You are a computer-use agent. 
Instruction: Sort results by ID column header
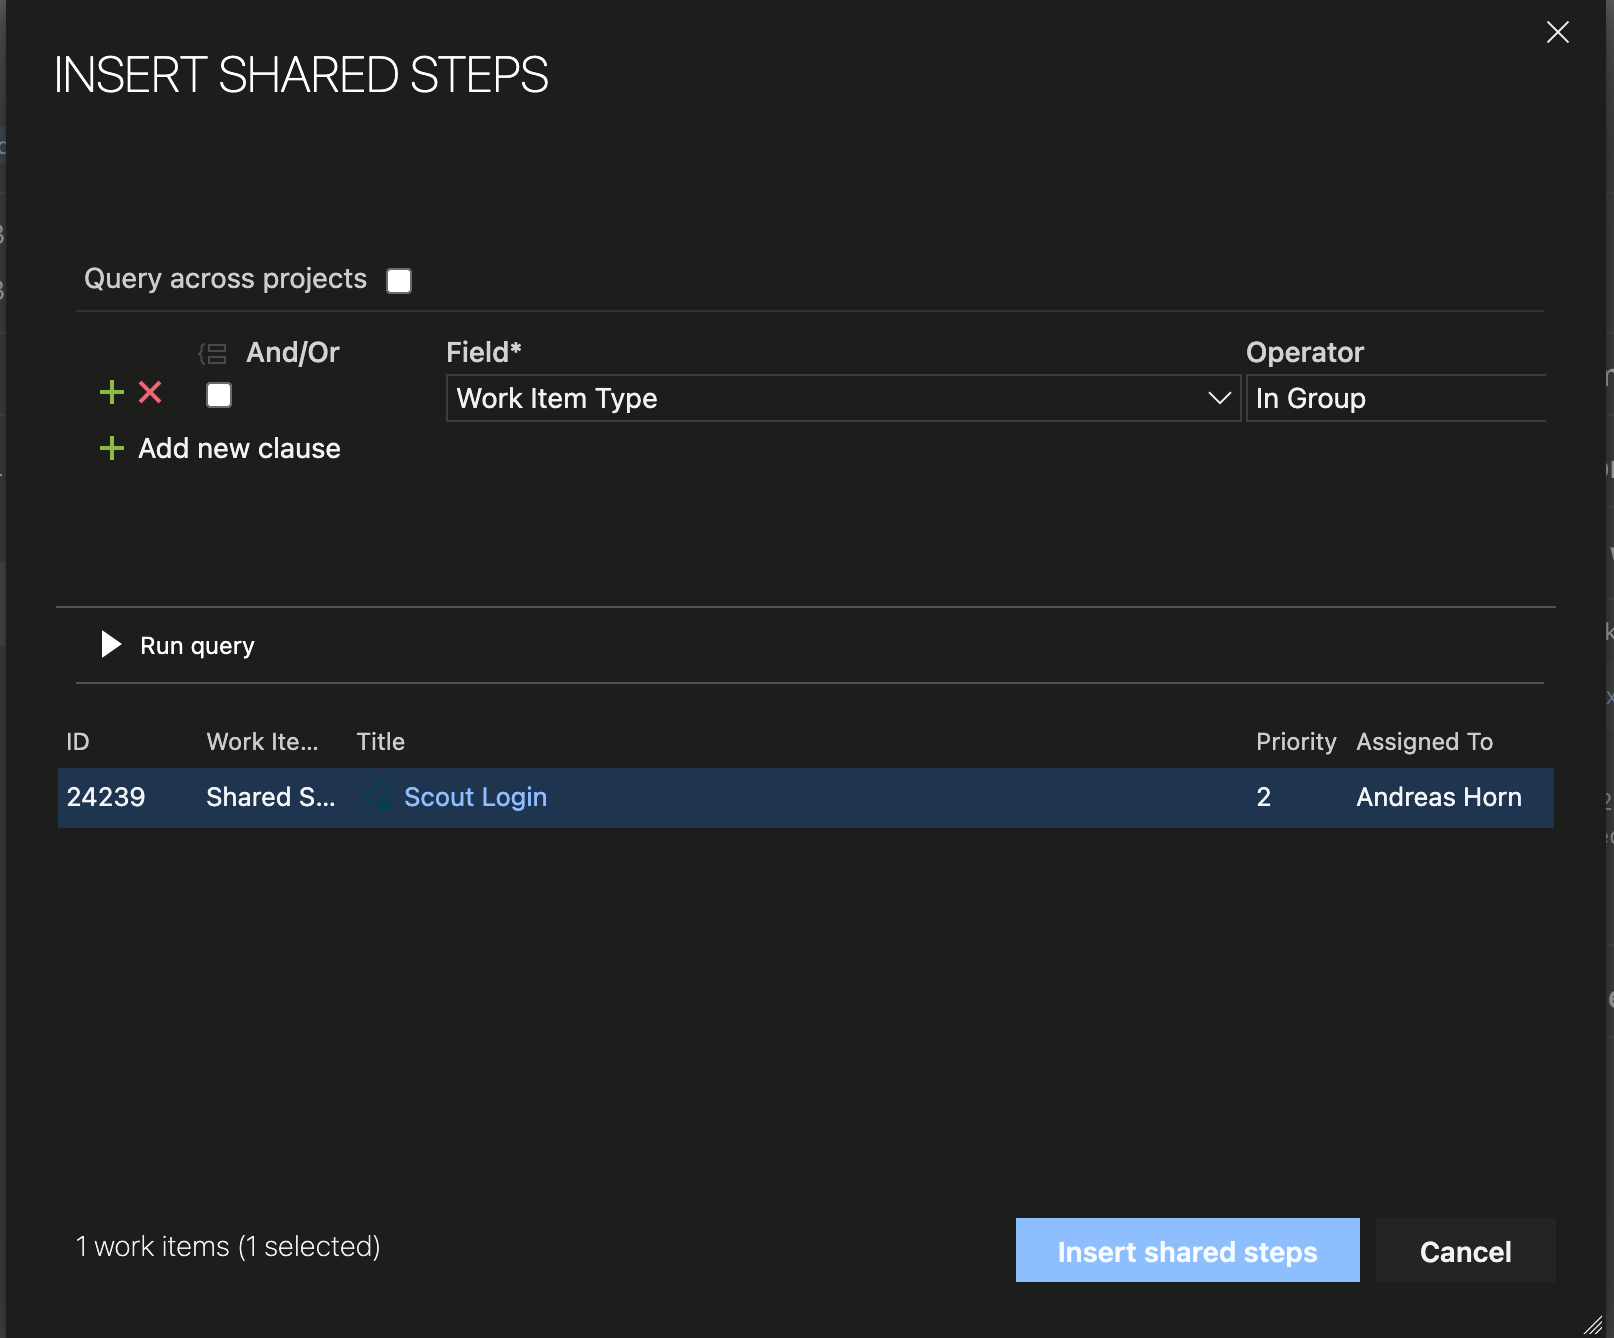tap(78, 742)
